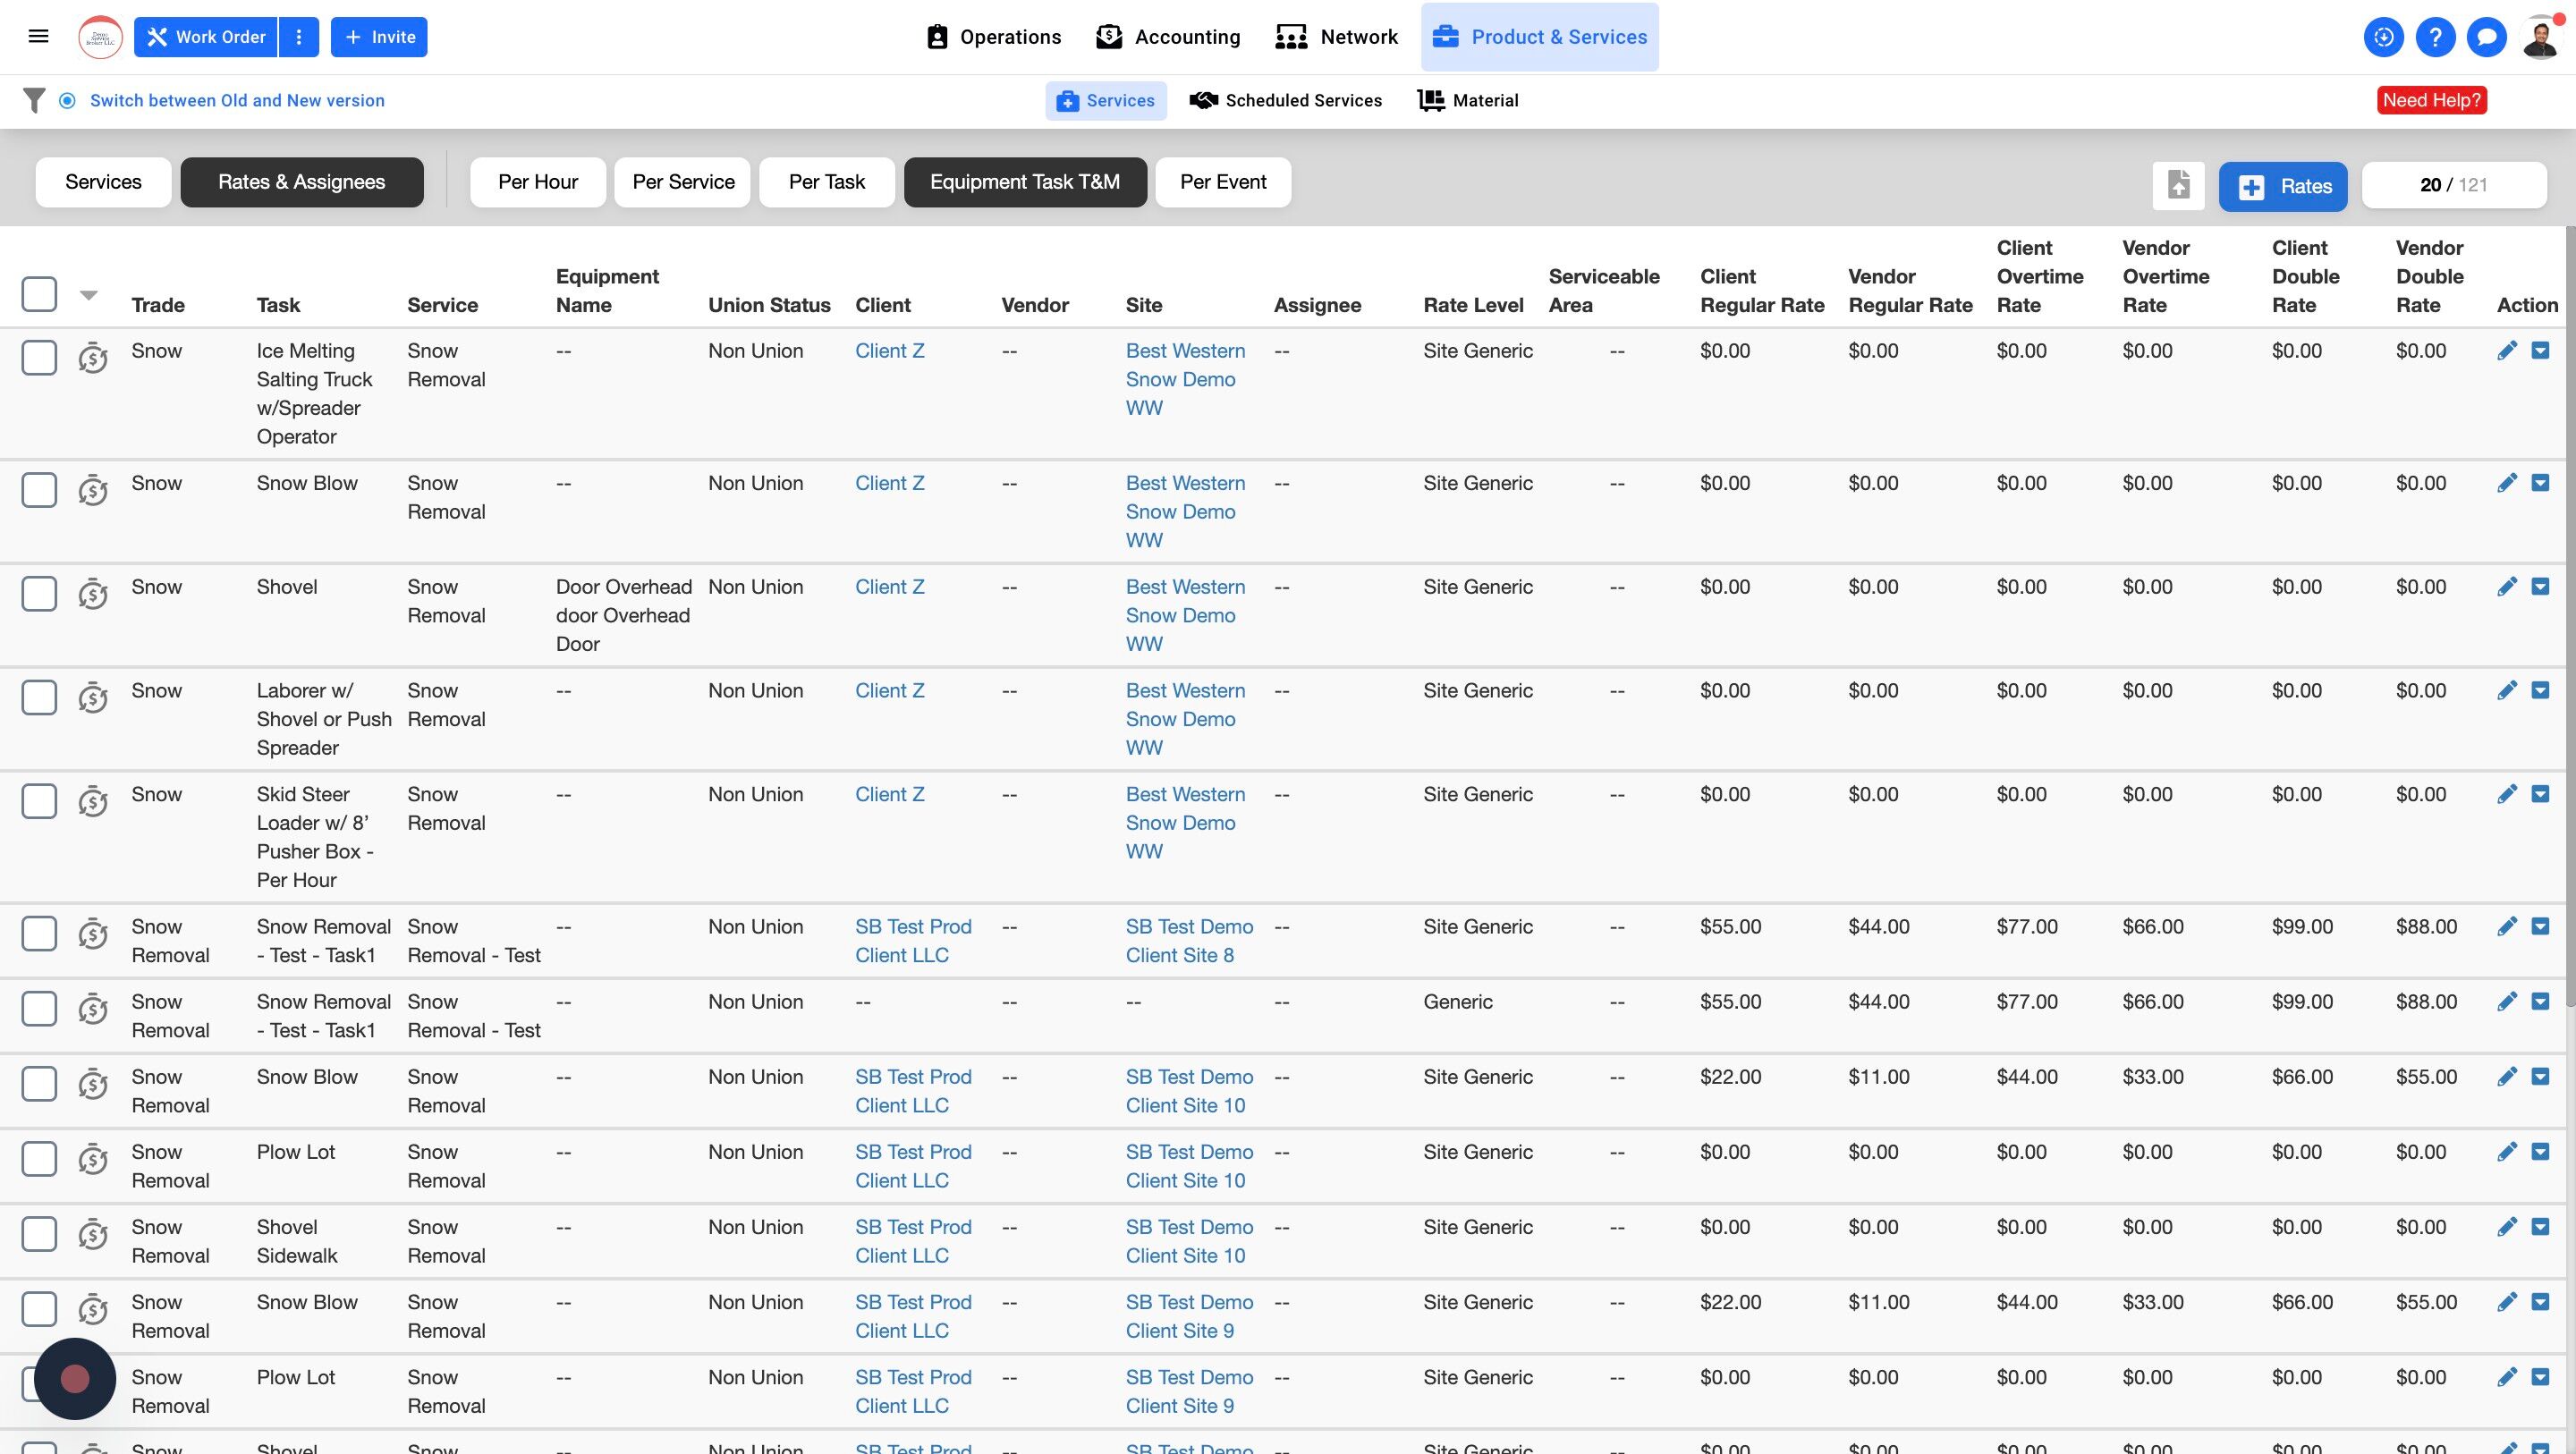Select the old/new version radio button
This screenshot has height=1454, width=2576.
pyautogui.click(x=67, y=100)
